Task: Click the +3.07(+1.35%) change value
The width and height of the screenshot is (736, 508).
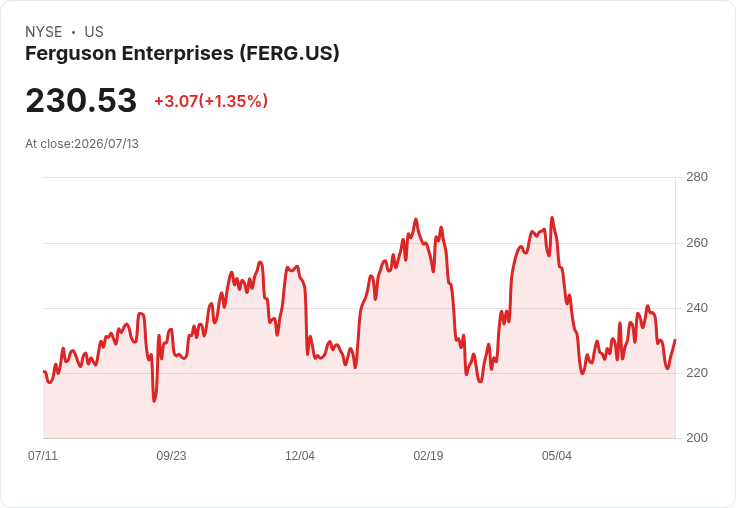Action: click(x=211, y=101)
